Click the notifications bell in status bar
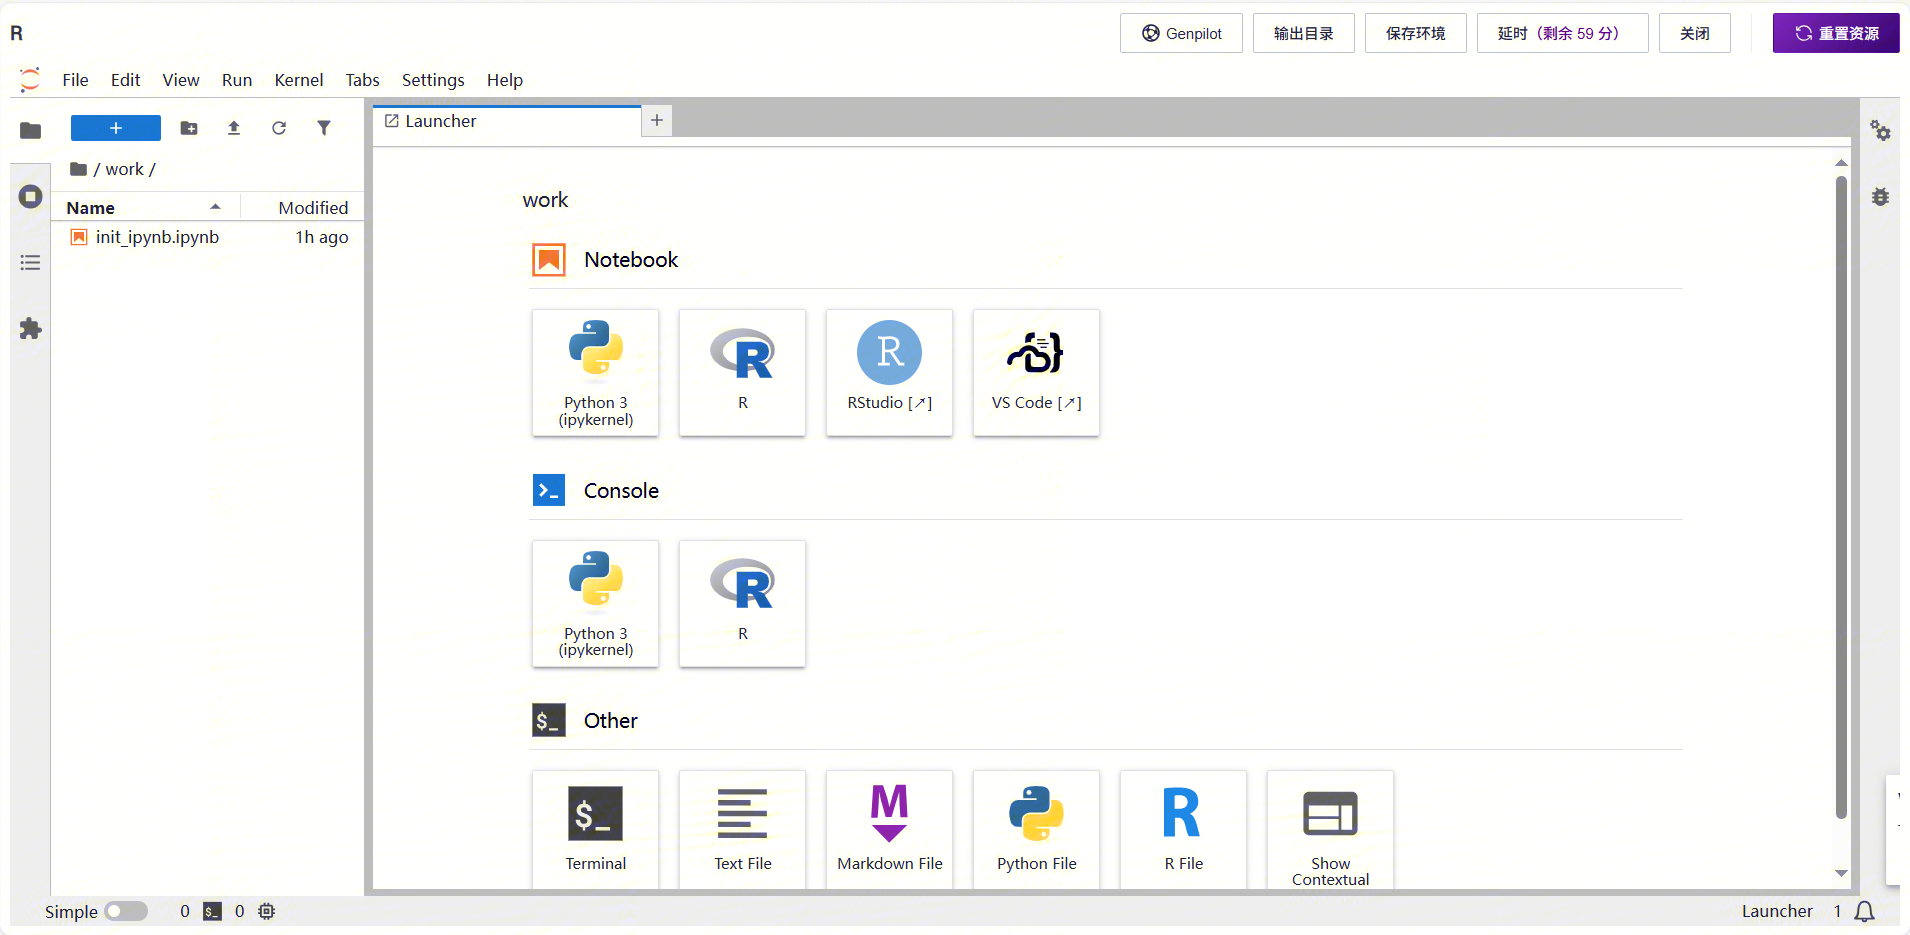Screen dimensions: 1910x935 pyautogui.click(x=1865, y=911)
